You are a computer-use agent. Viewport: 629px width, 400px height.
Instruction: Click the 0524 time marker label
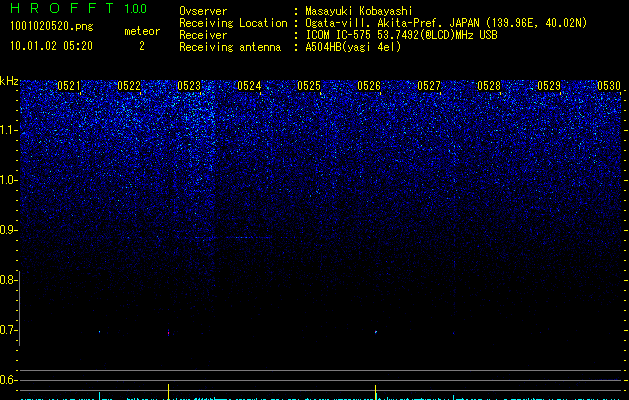(x=249, y=86)
